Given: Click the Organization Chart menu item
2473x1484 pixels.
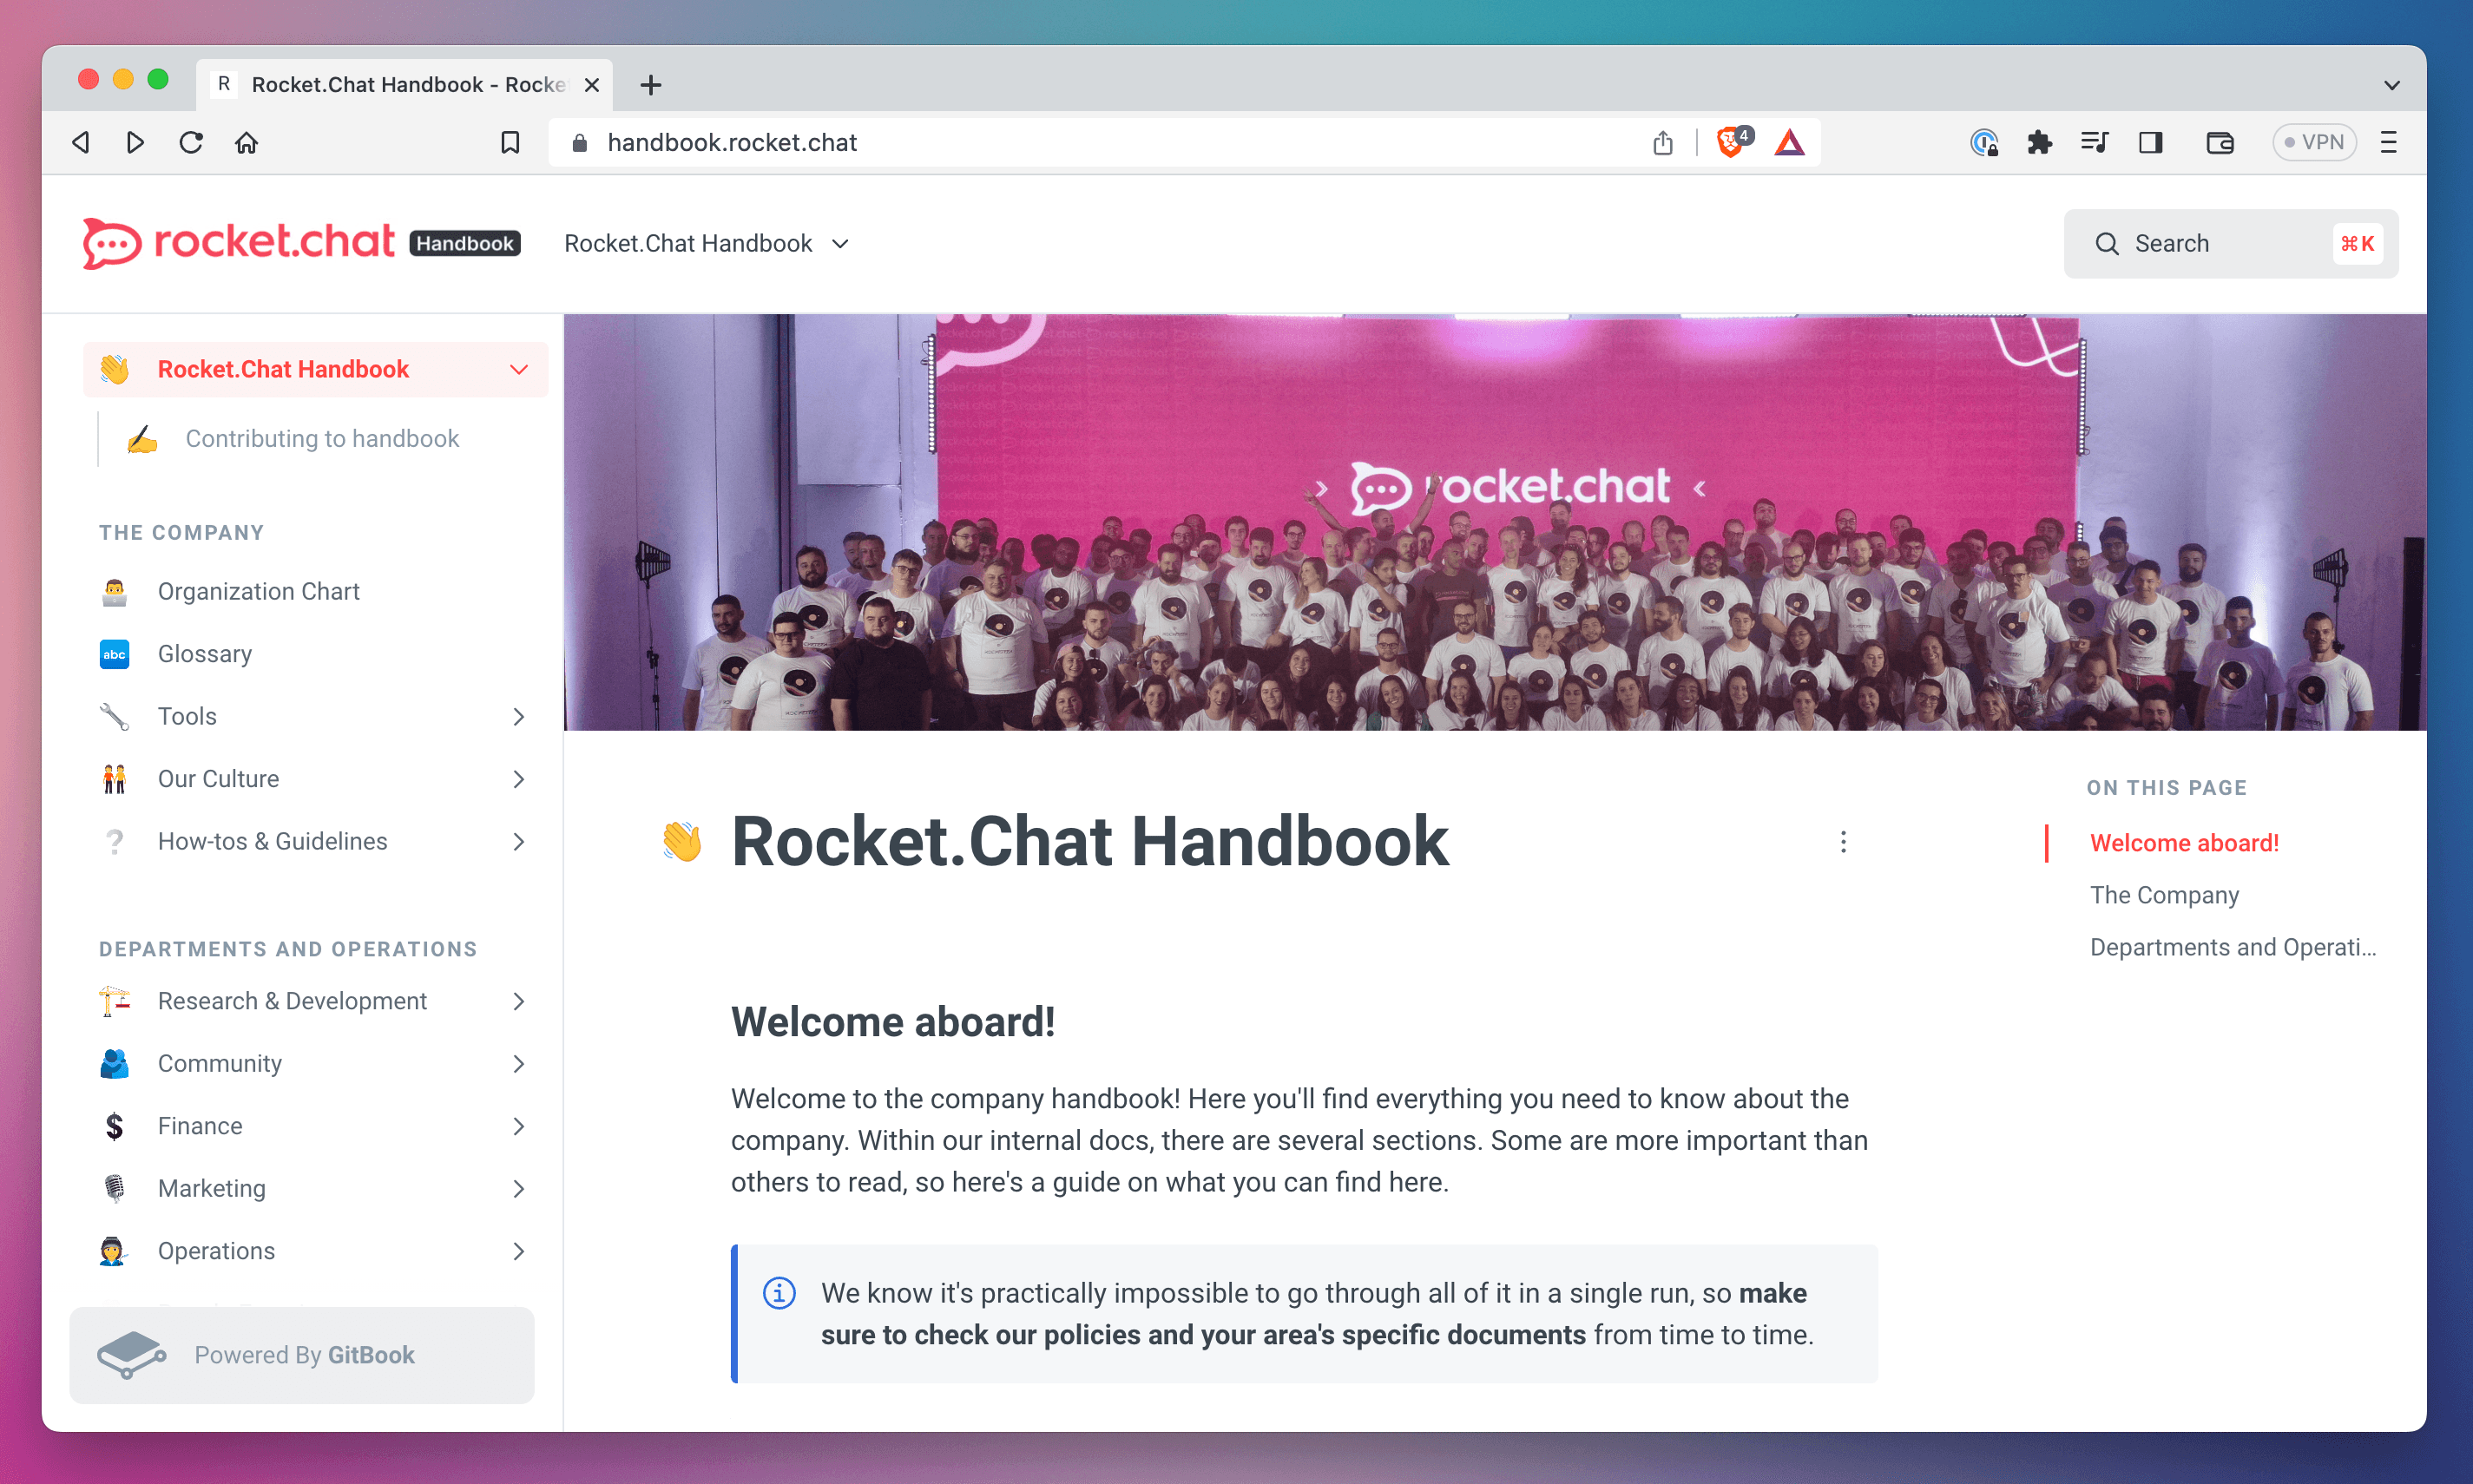Looking at the screenshot, I should [x=260, y=592].
